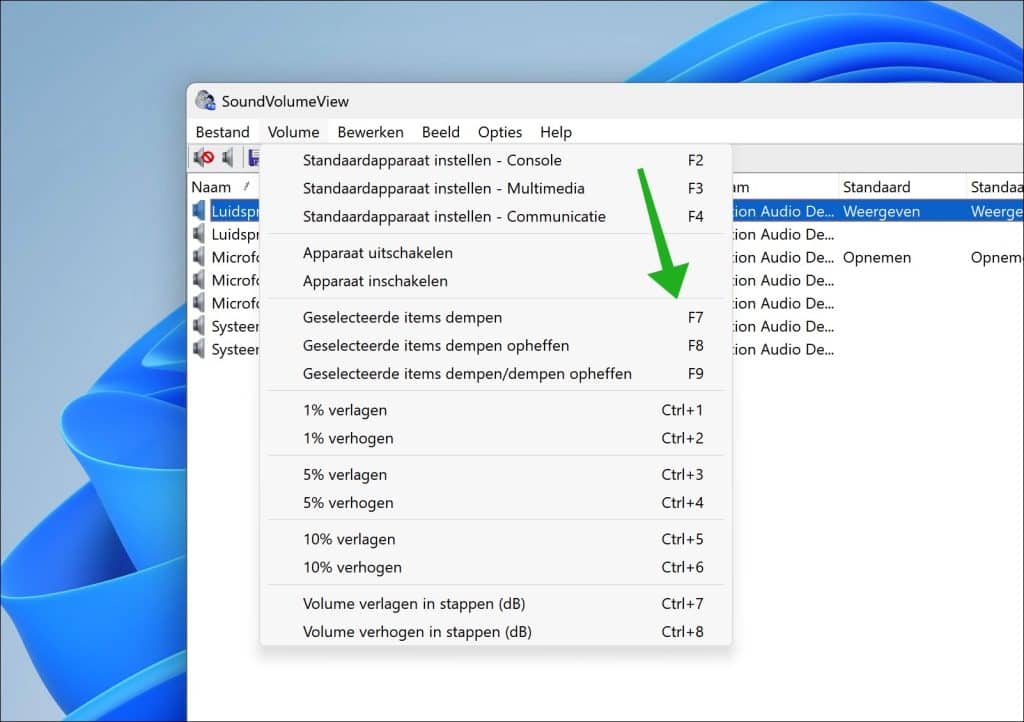Click the SoundVolumeView app icon in title bar
This screenshot has height=722, width=1024.
point(205,101)
